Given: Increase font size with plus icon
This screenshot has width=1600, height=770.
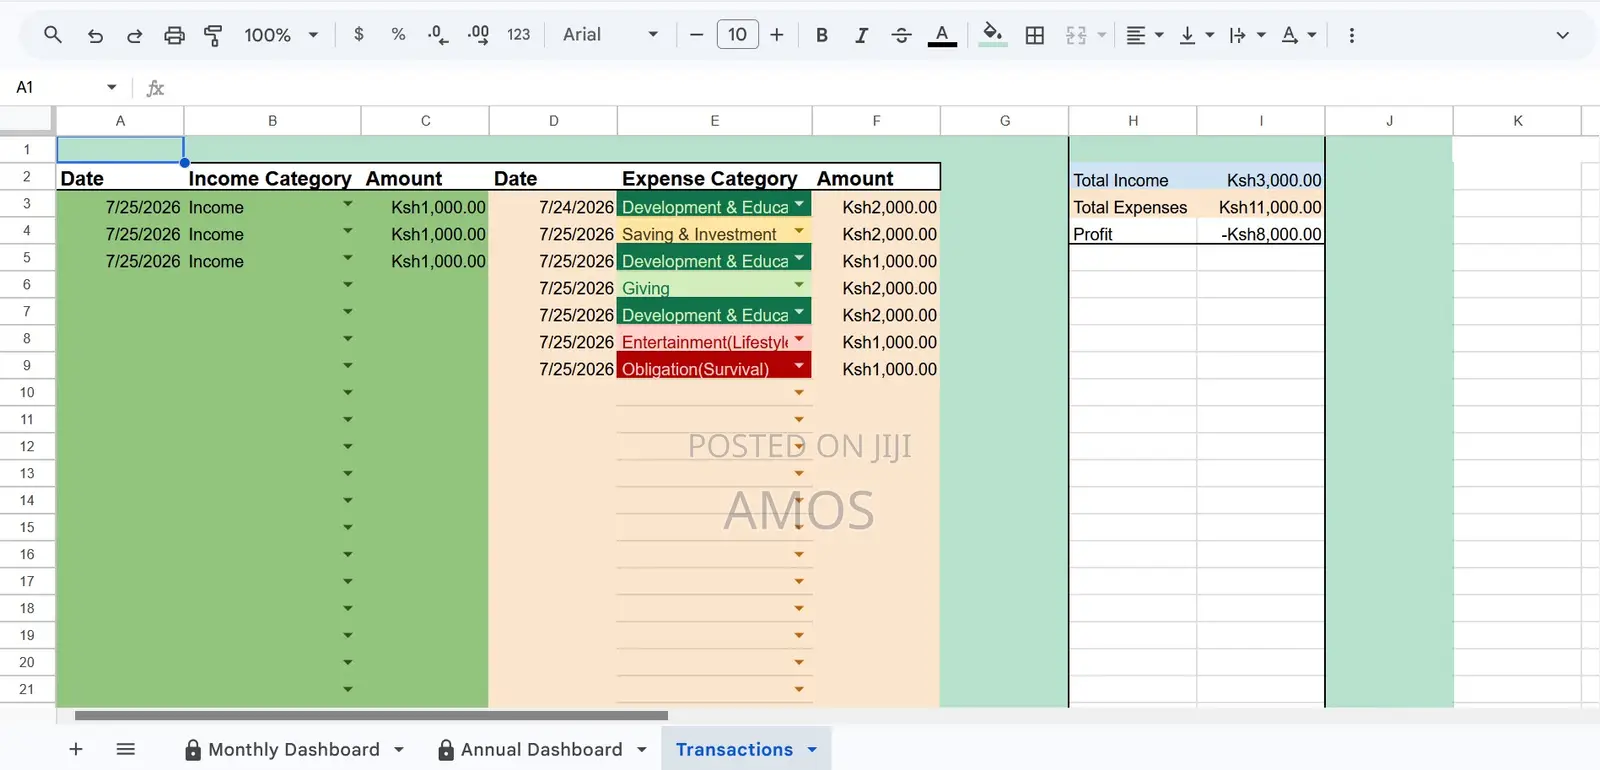Looking at the screenshot, I should pos(777,35).
